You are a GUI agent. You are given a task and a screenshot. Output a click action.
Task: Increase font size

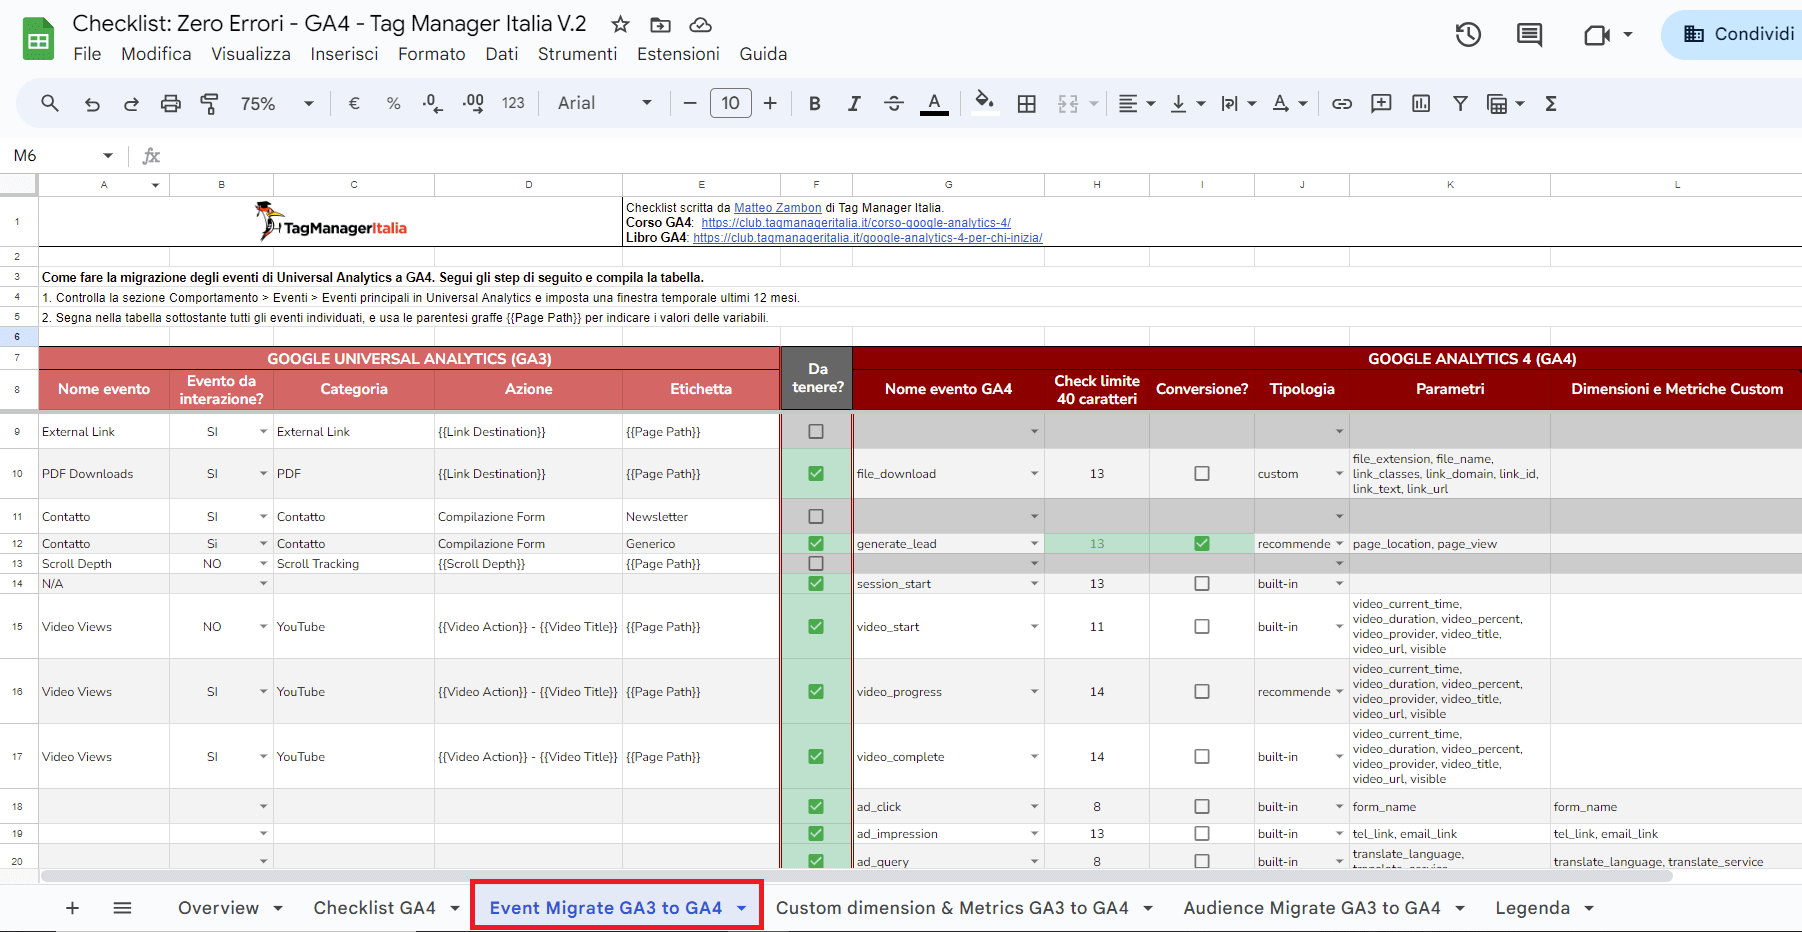770,103
